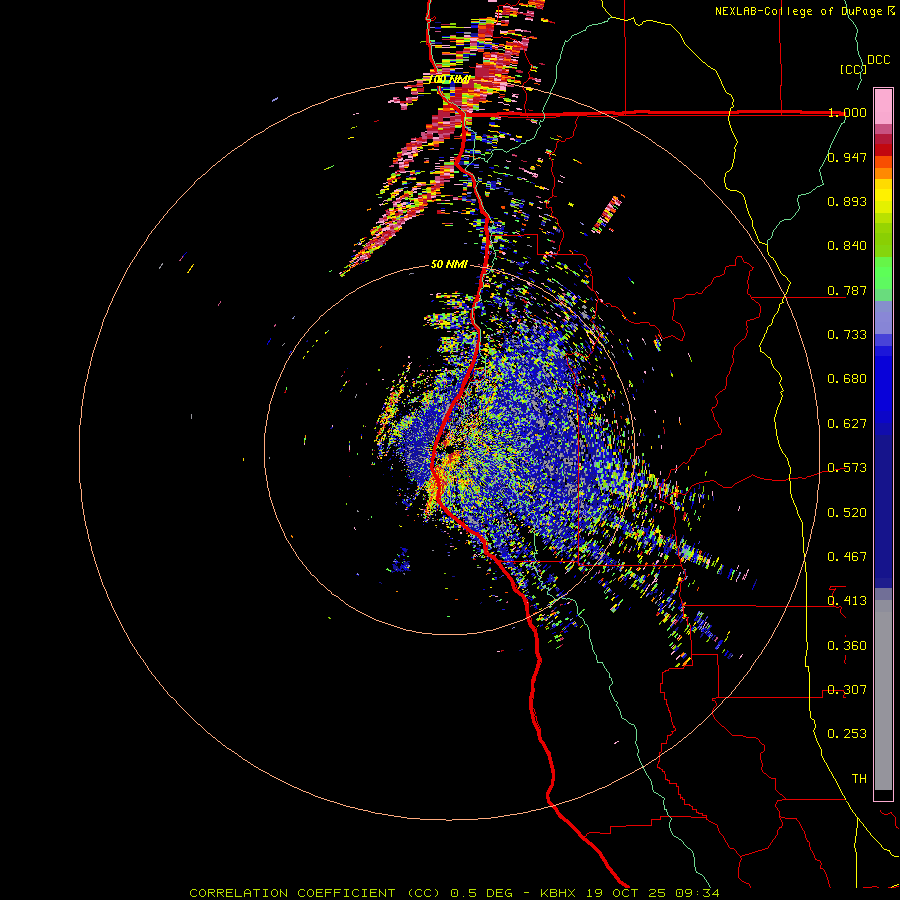This screenshot has width=900, height=900.
Task: Click the 0.467 legend value
Action: (847, 557)
